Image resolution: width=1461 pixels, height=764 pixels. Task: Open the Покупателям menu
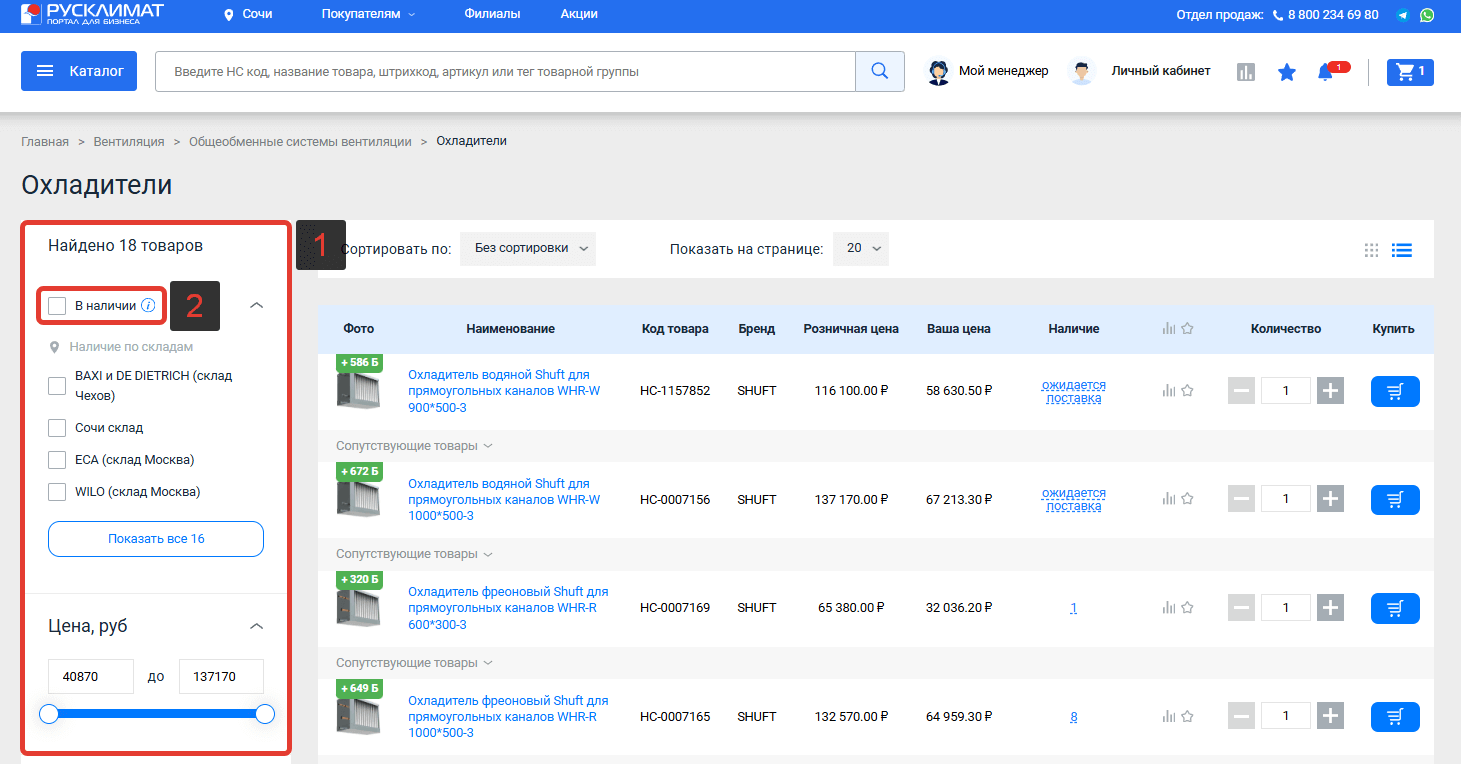[368, 14]
